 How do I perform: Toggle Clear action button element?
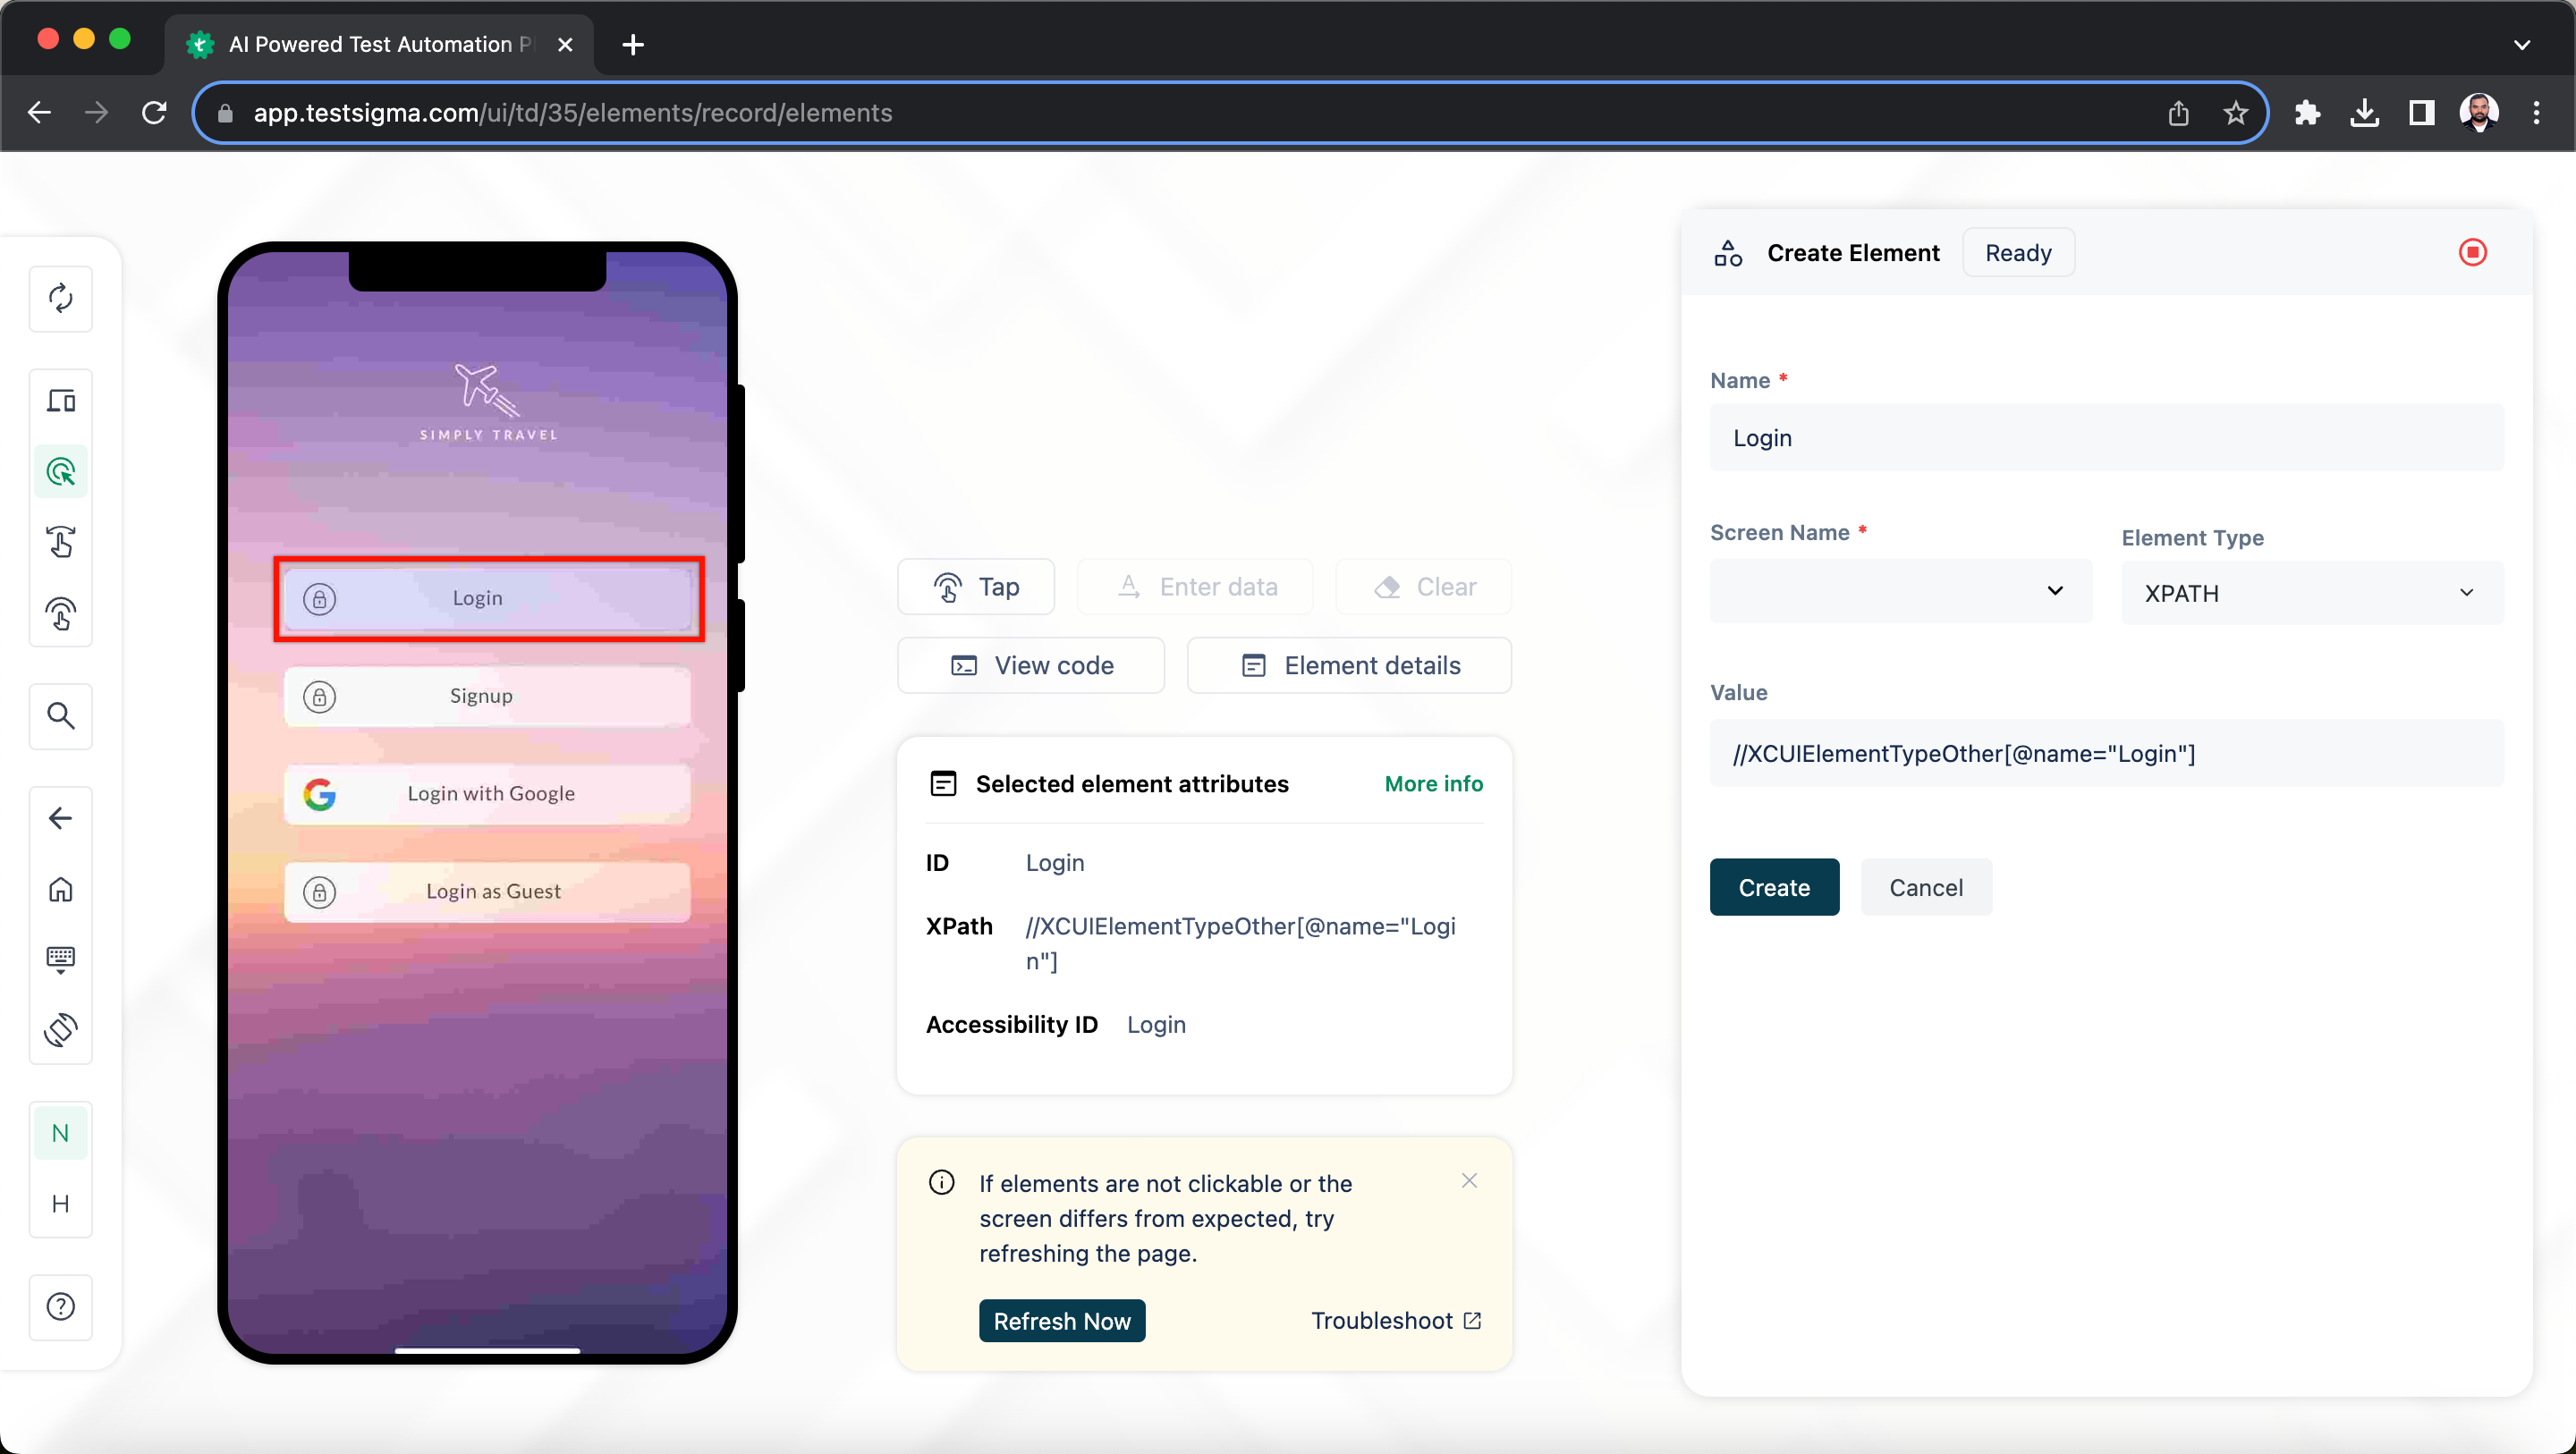tap(1424, 586)
